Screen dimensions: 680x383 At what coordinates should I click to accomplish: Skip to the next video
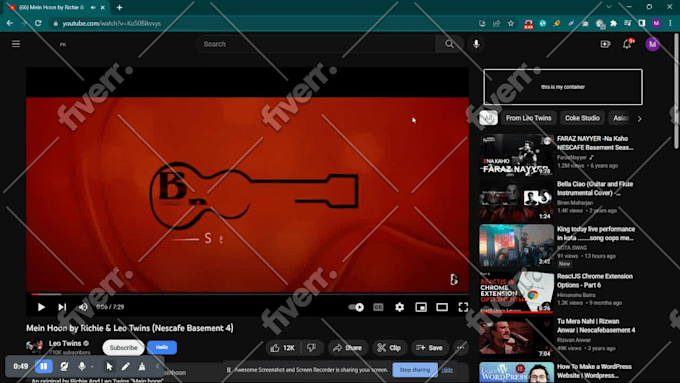coord(62,307)
